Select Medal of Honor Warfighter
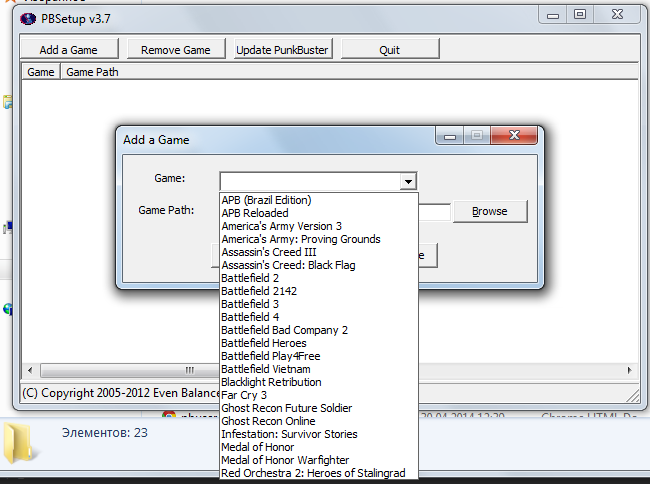The width and height of the screenshot is (650, 484). tap(319, 460)
